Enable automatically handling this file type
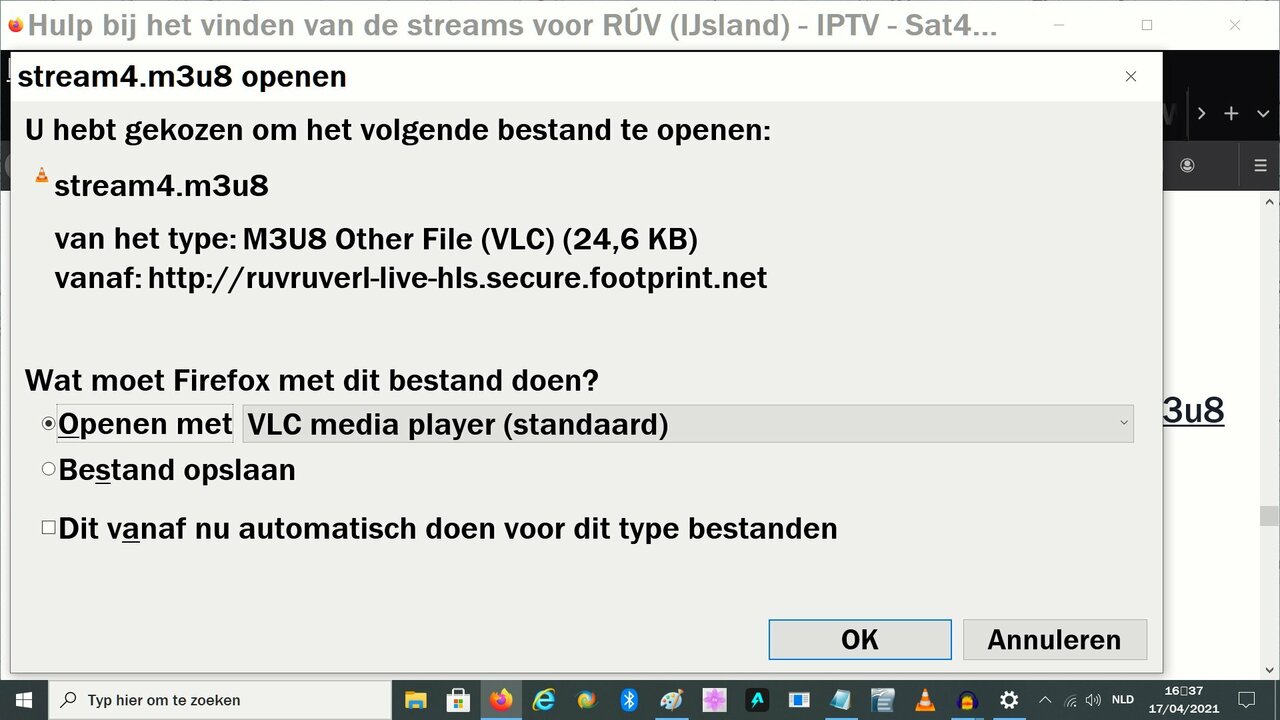This screenshot has width=1280, height=720. point(48,527)
